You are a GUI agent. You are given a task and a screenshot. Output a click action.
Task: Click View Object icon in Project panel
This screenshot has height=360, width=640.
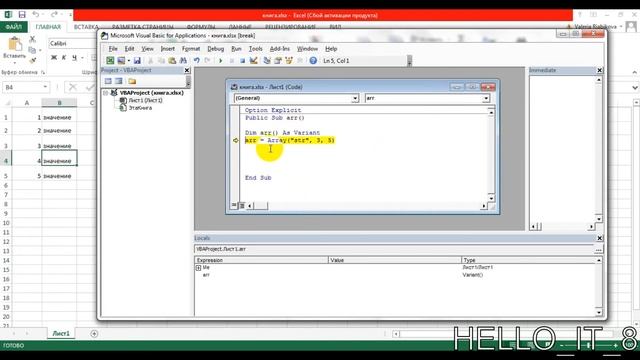[x=119, y=81]
